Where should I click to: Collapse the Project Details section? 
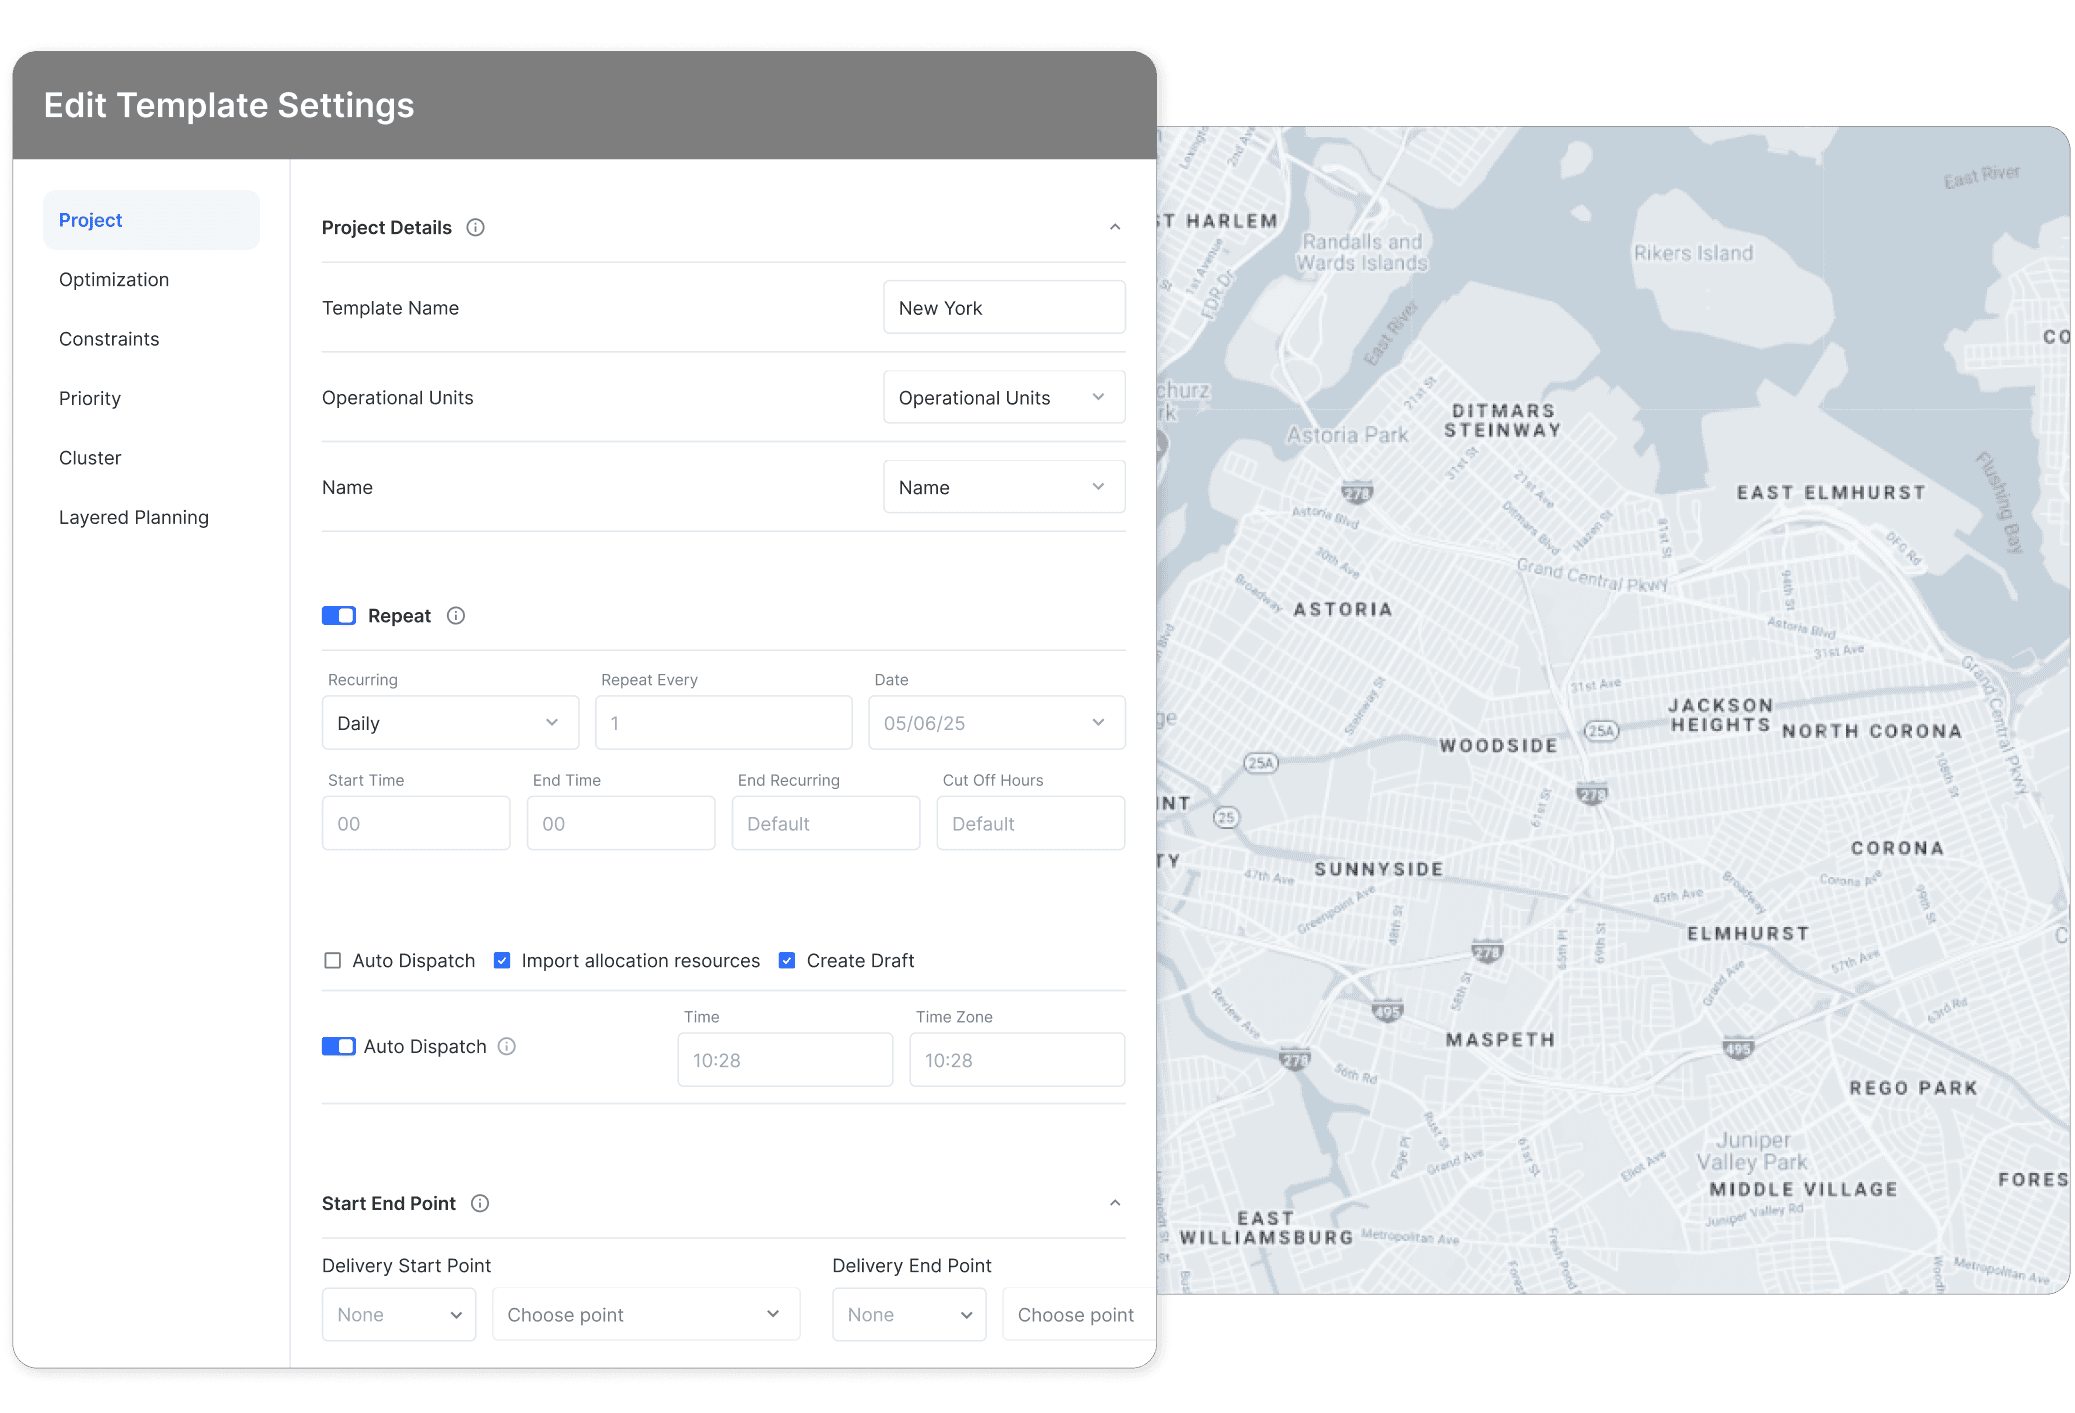1115,227
